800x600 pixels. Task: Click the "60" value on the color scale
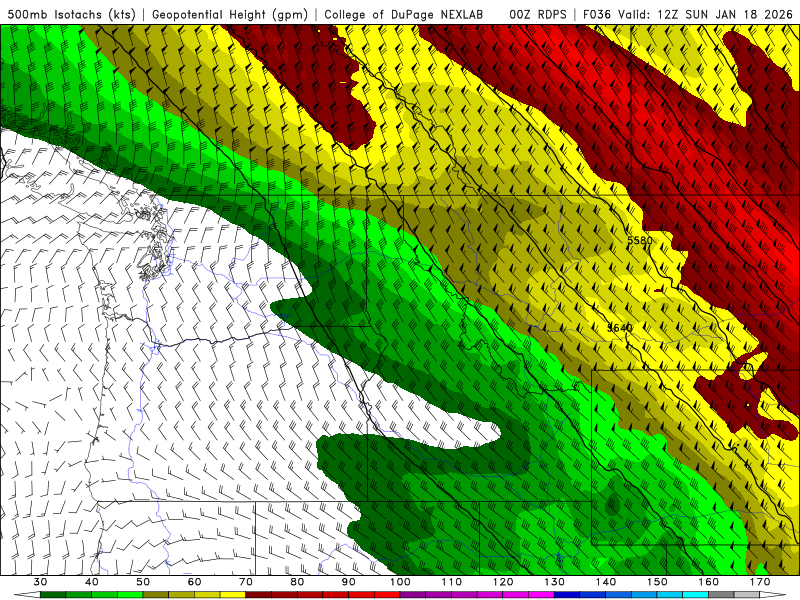194,582
